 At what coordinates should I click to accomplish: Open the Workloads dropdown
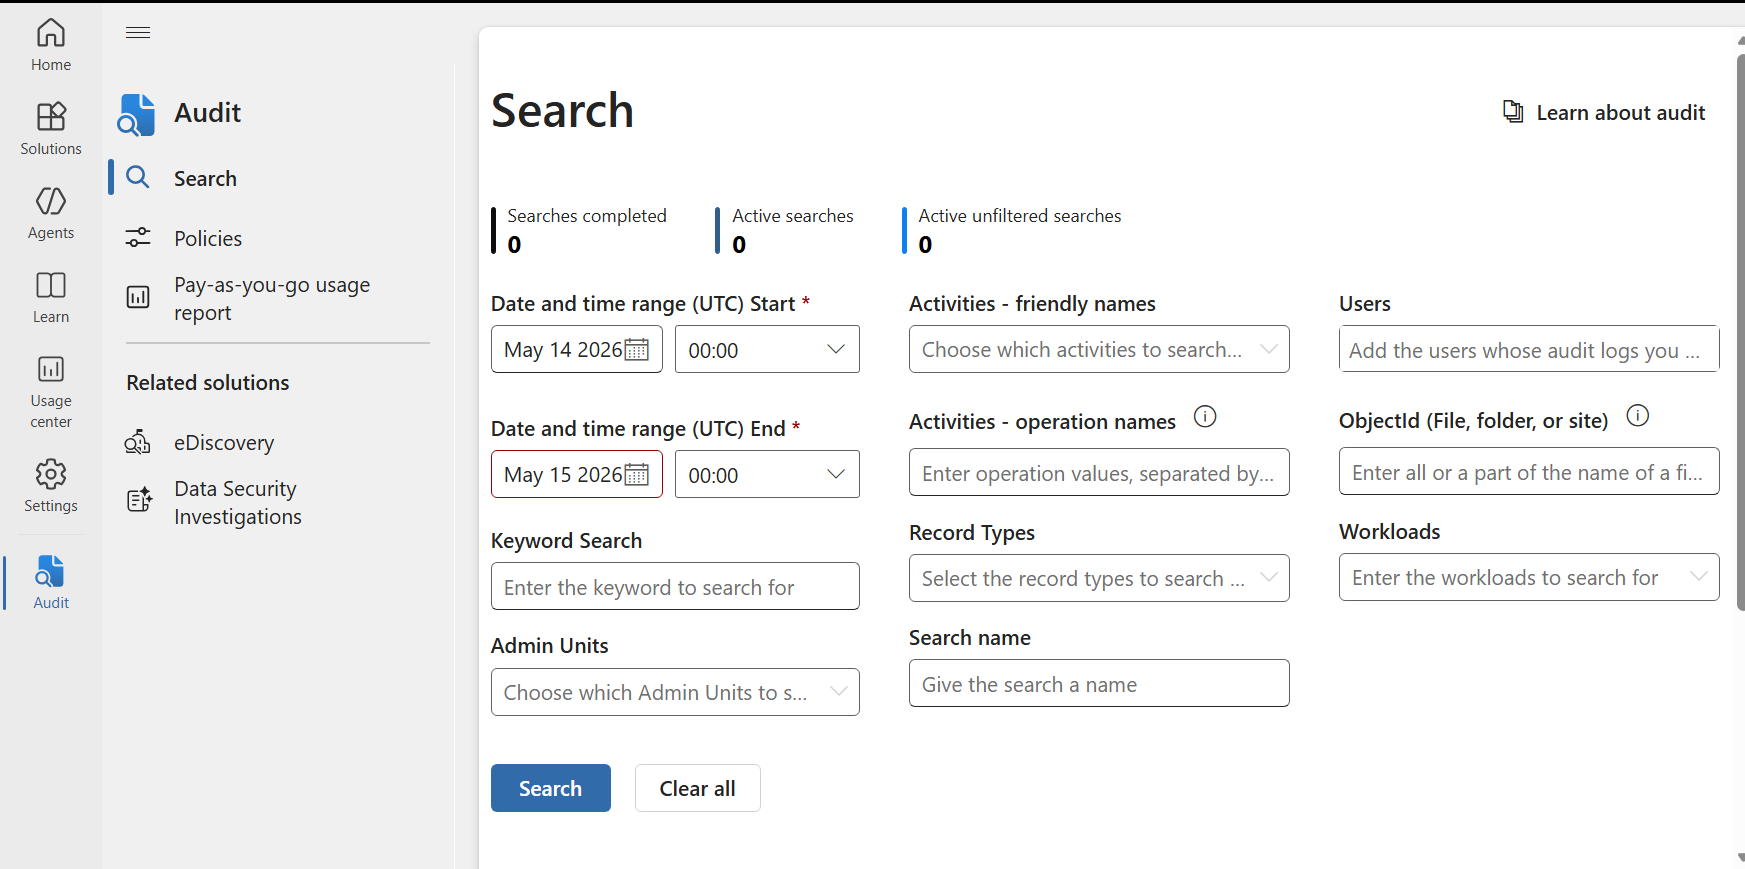(1529, 577)
